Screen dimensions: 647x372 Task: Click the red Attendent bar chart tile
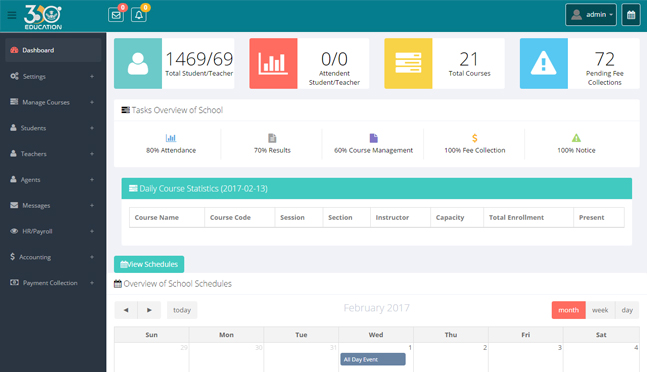273,64
